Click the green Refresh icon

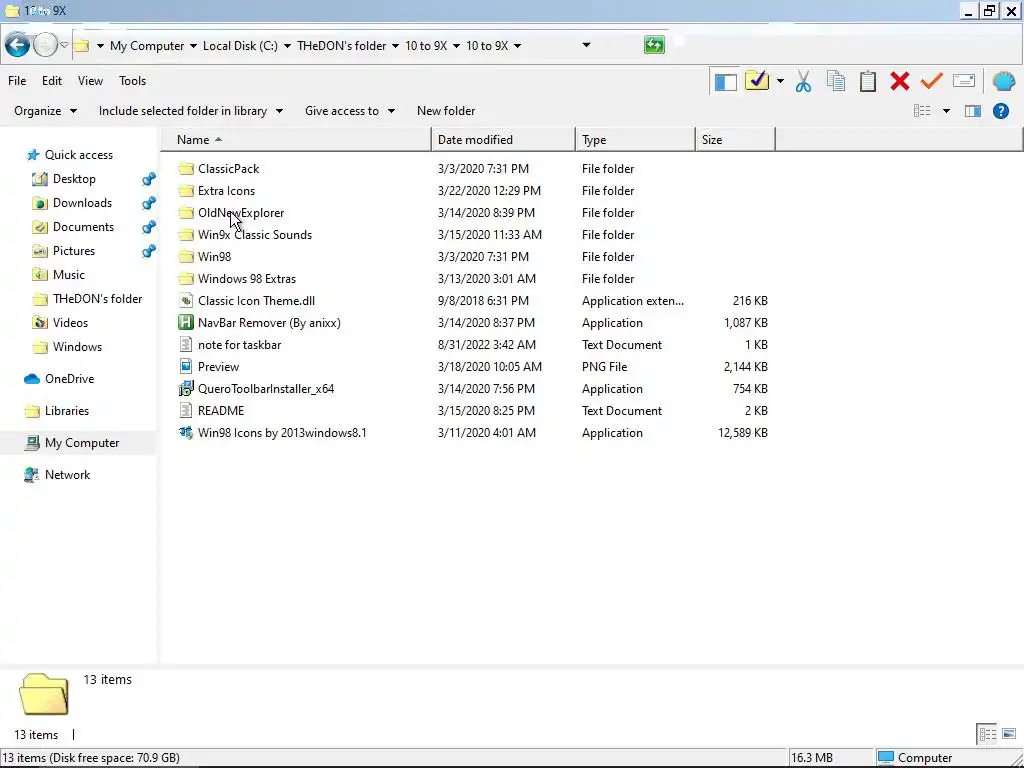(654, 45)
